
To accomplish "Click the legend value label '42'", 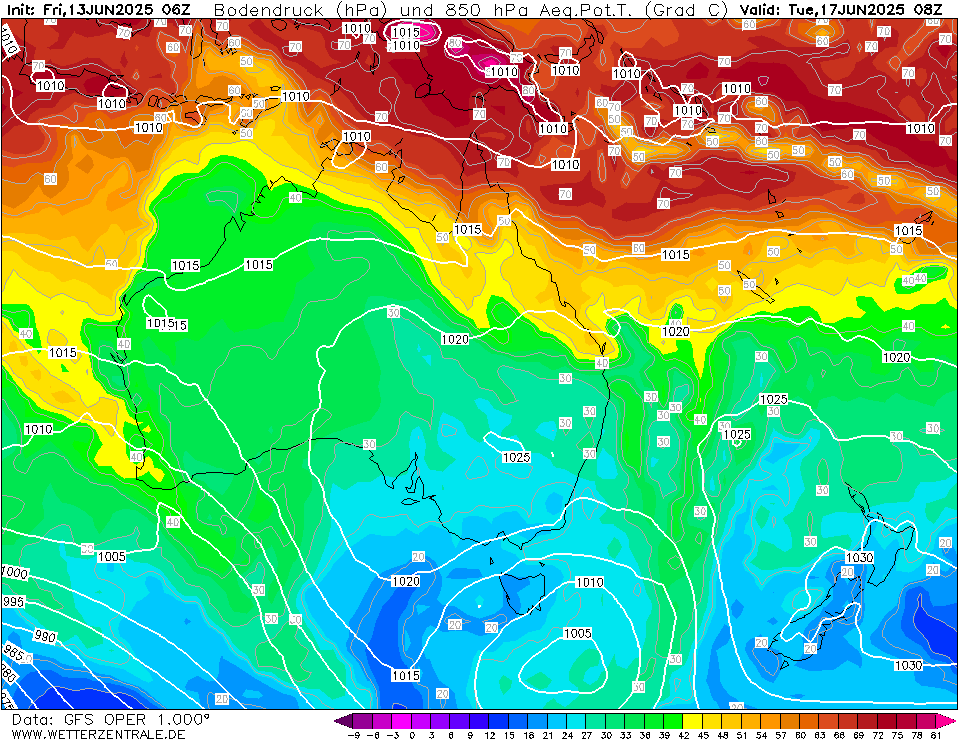I will pos(683,735).
